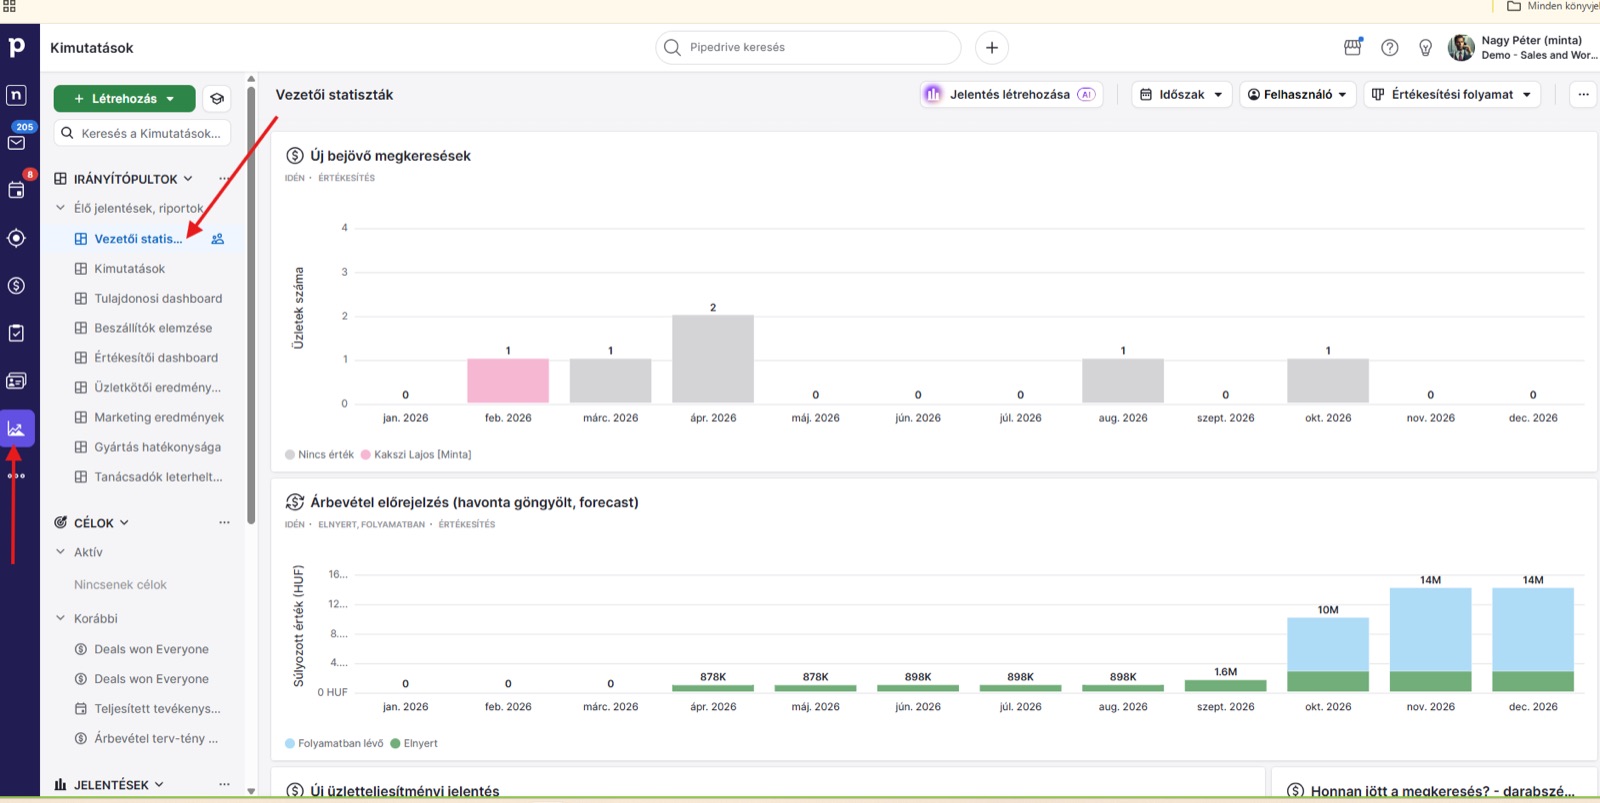
Task: Focus the Pipedrive keresés search field
Action: pyautogui.click(x=808, y=47)
